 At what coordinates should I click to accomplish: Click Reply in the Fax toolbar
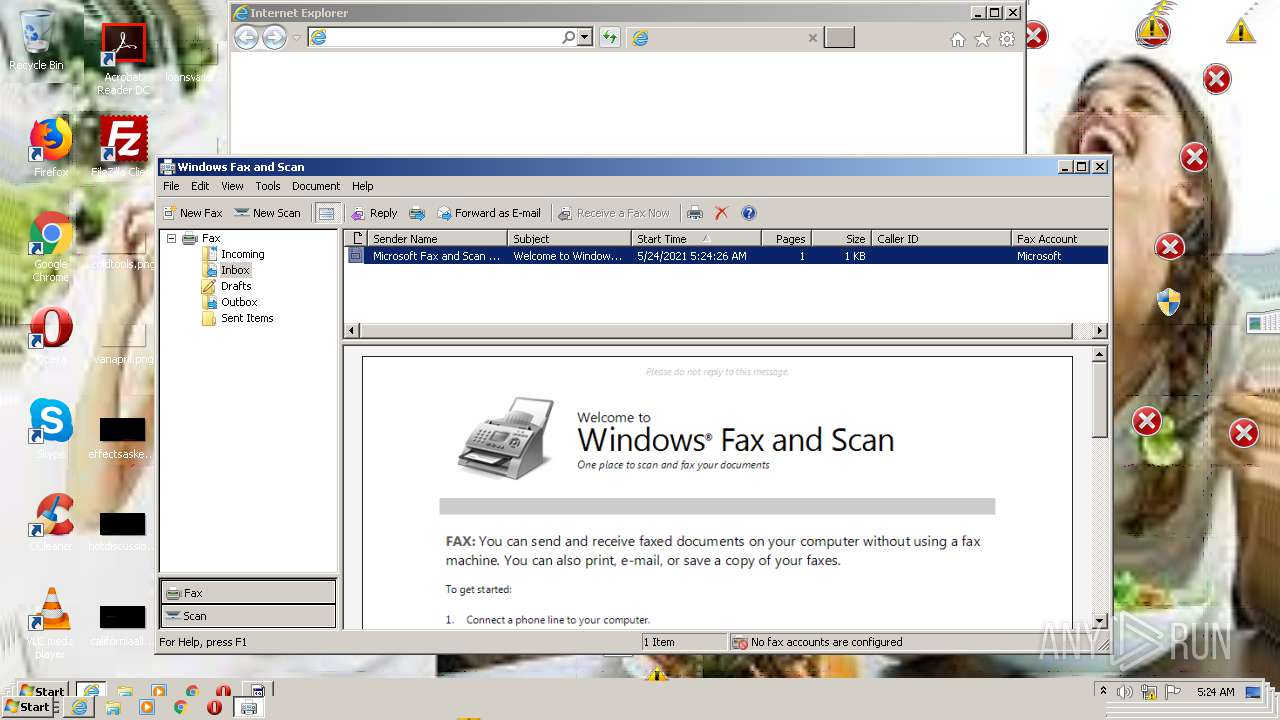(x=374, y=213)
